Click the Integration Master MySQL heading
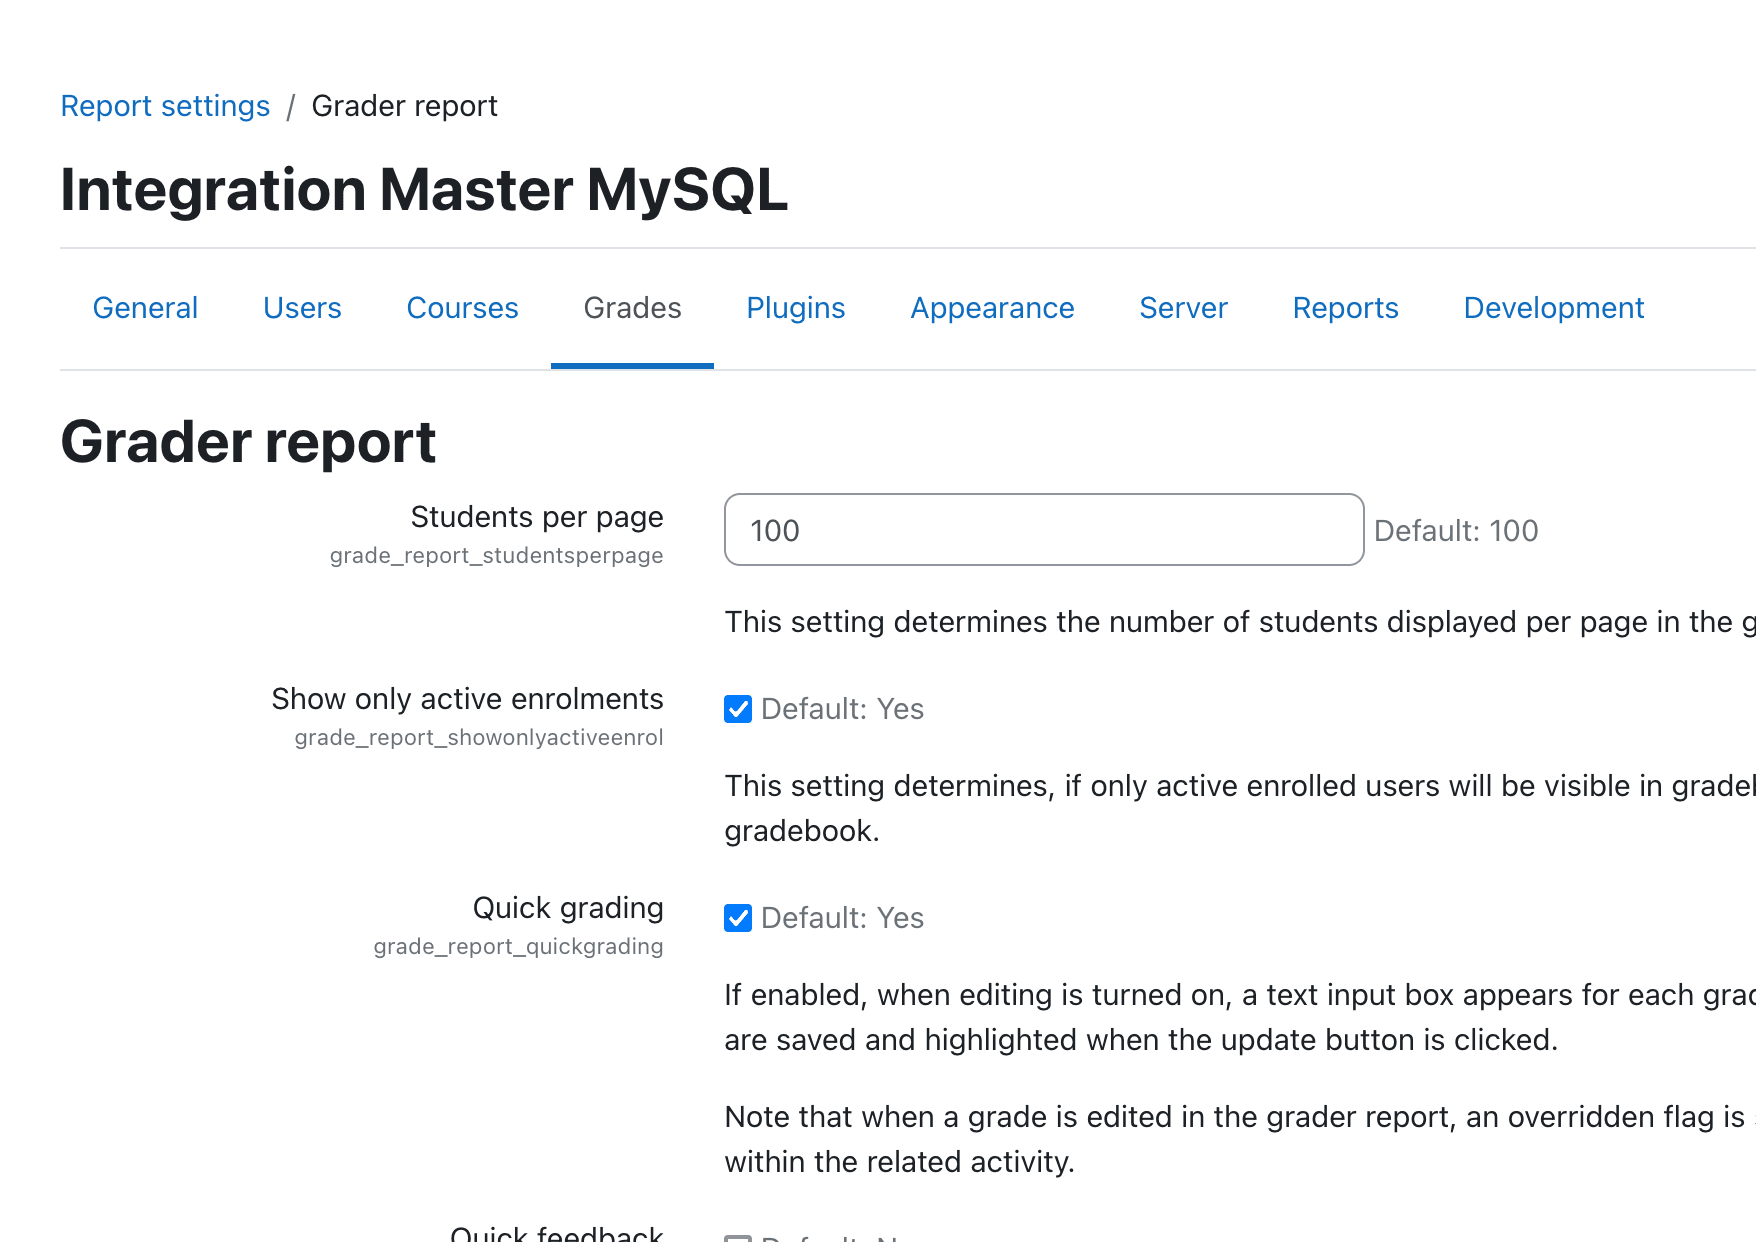This screenshot has width=1756, height=1242. click(x=424, y=190)
